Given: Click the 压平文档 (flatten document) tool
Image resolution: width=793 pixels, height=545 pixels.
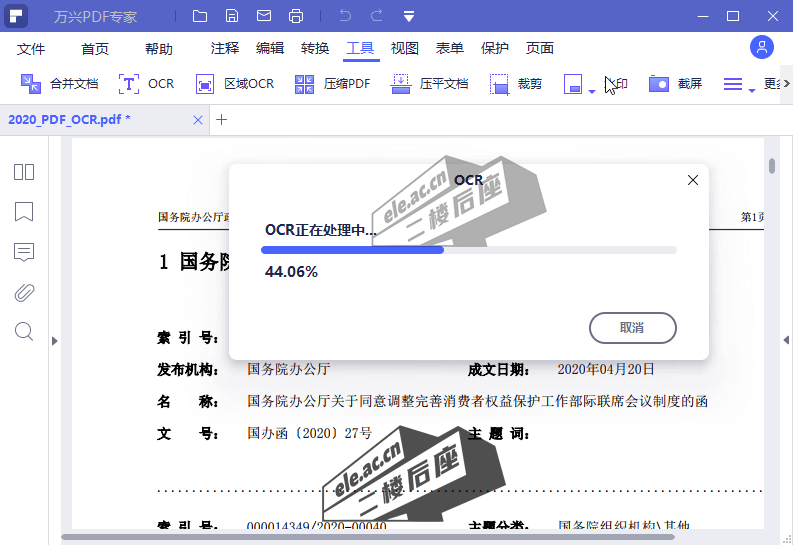Looking at the screenshot, I should click(430, 84).
